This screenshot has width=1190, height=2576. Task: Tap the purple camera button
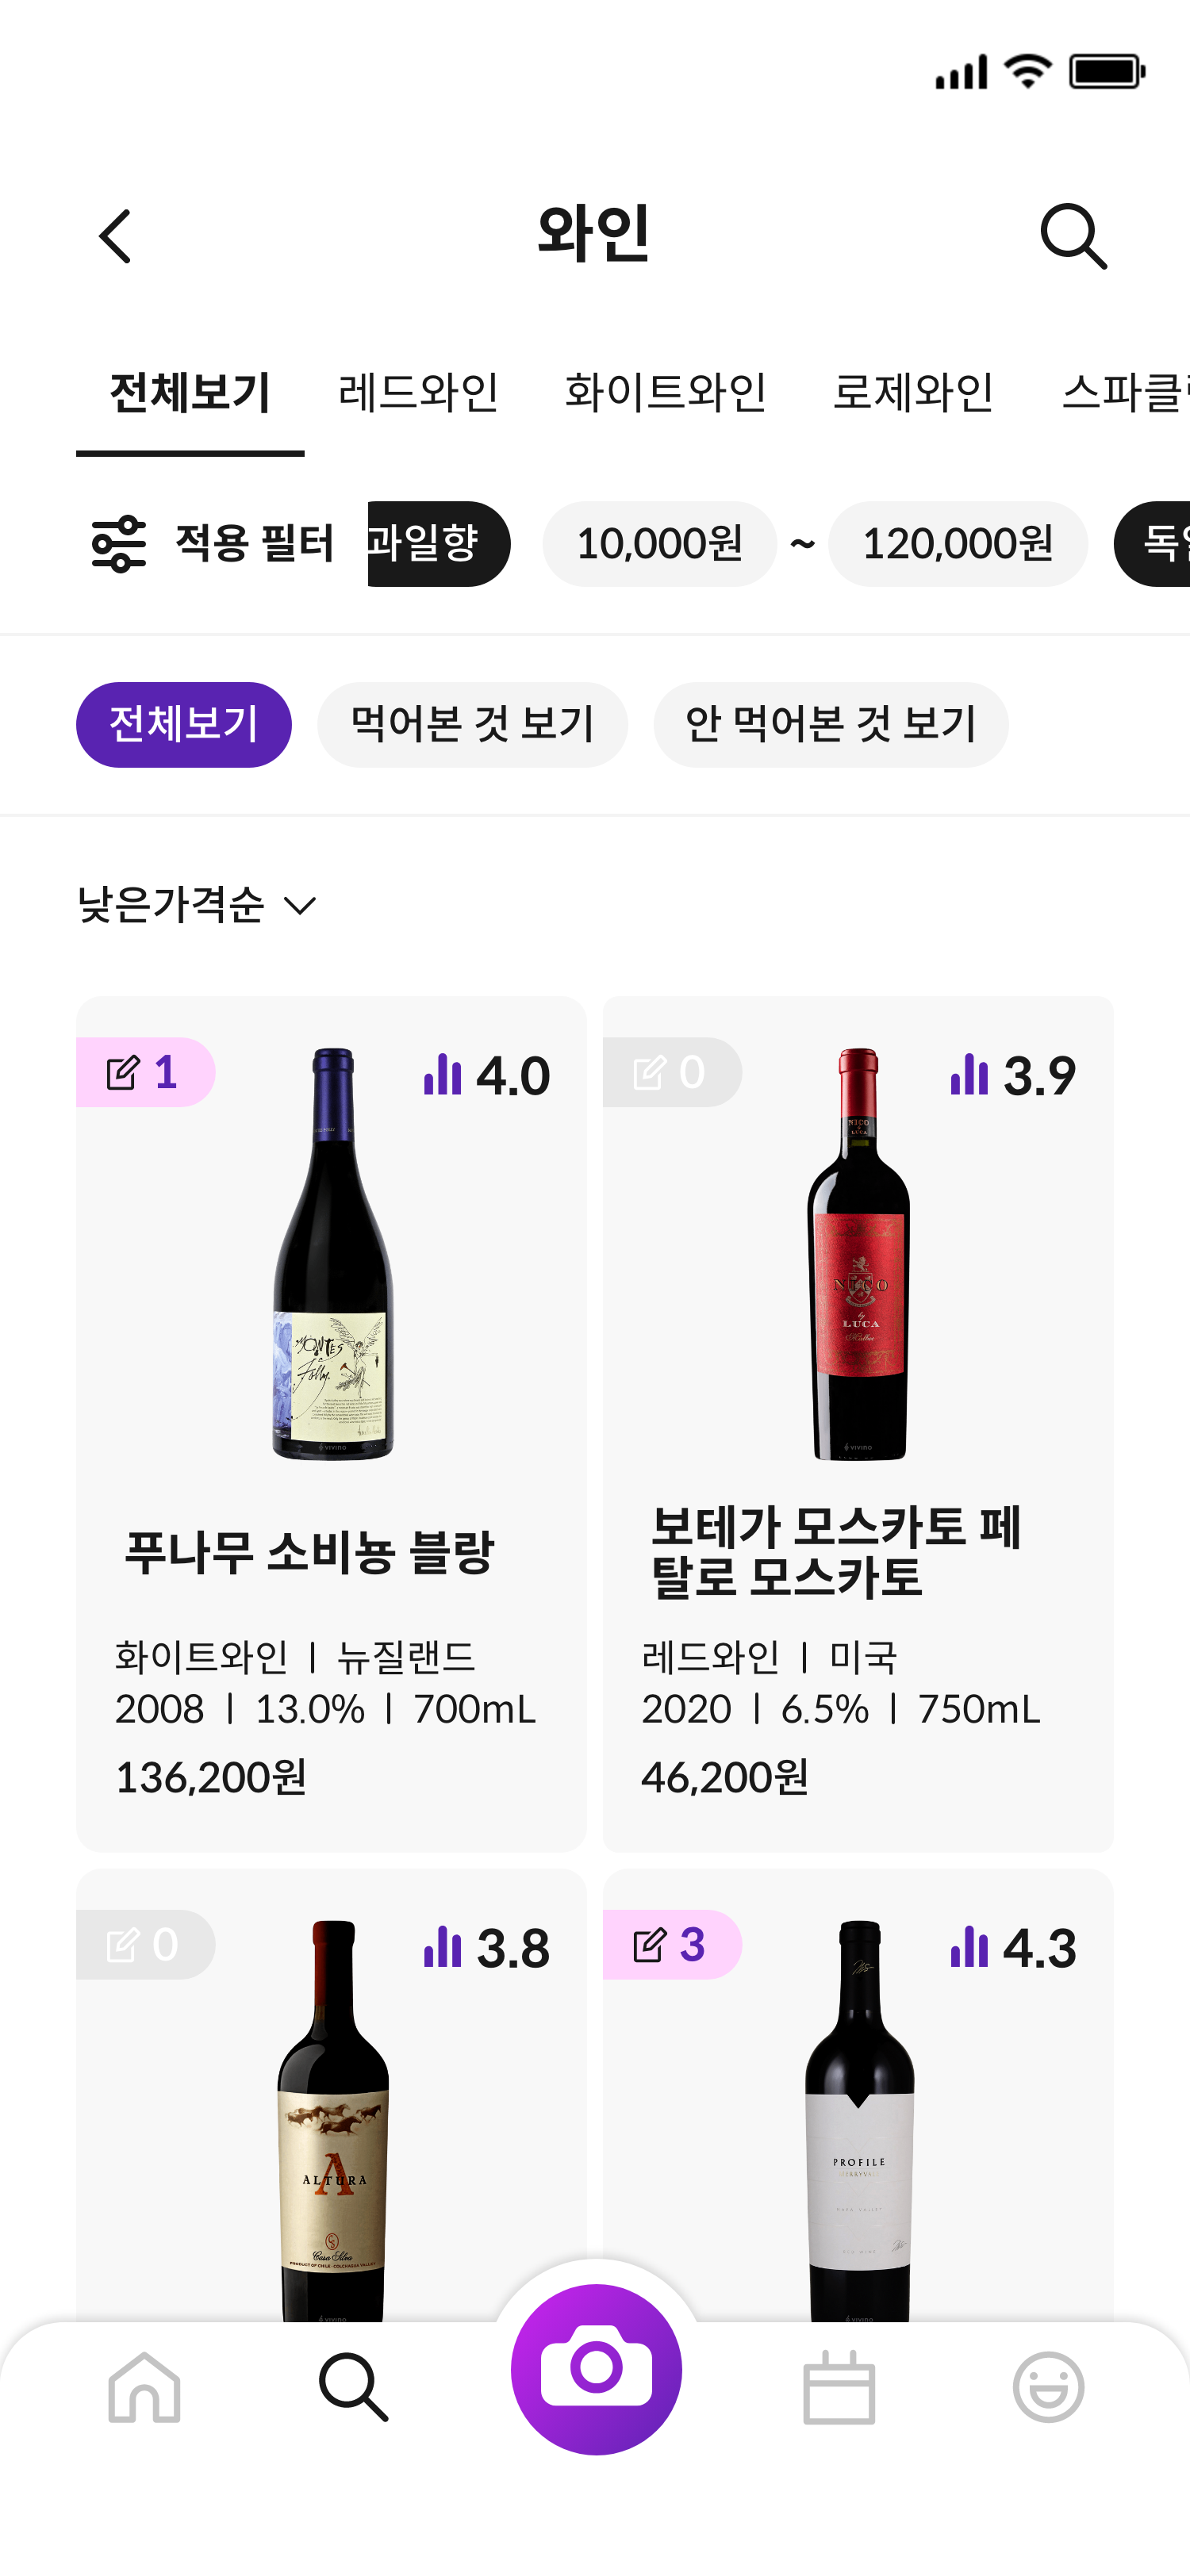[596, 2368]
